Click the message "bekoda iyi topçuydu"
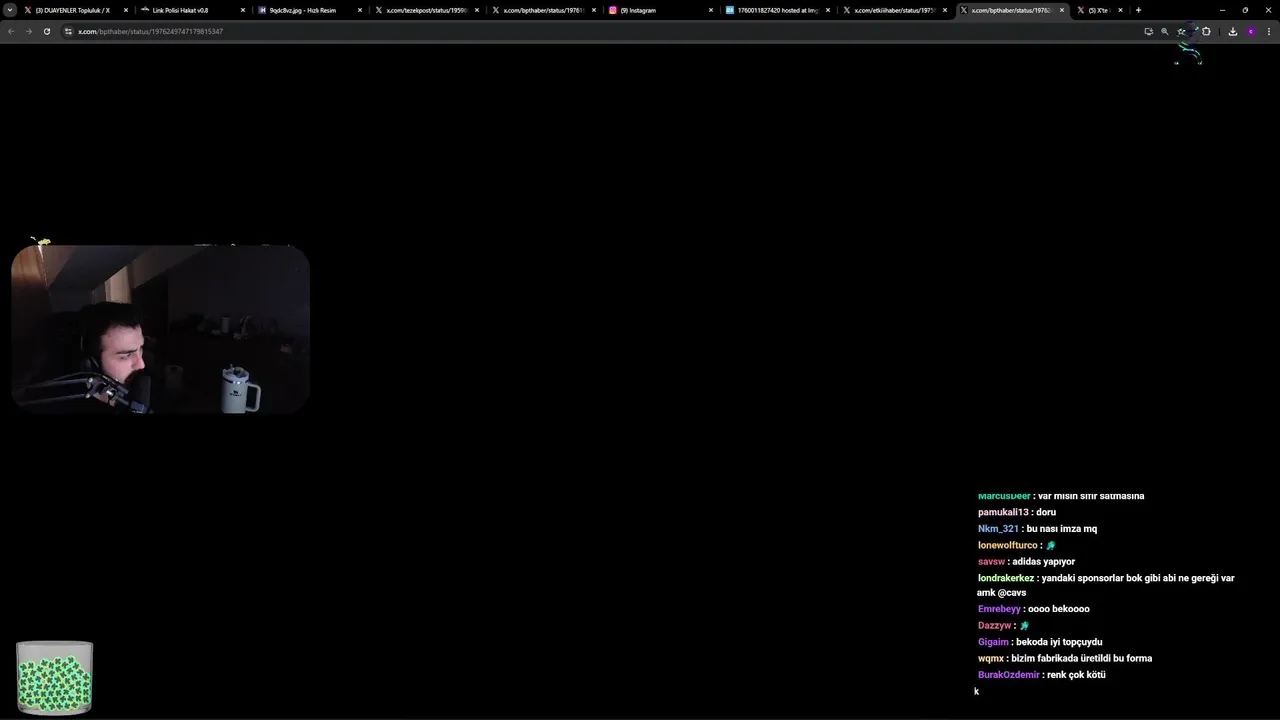This screenshot has width=1280, height=720. 1059,642
